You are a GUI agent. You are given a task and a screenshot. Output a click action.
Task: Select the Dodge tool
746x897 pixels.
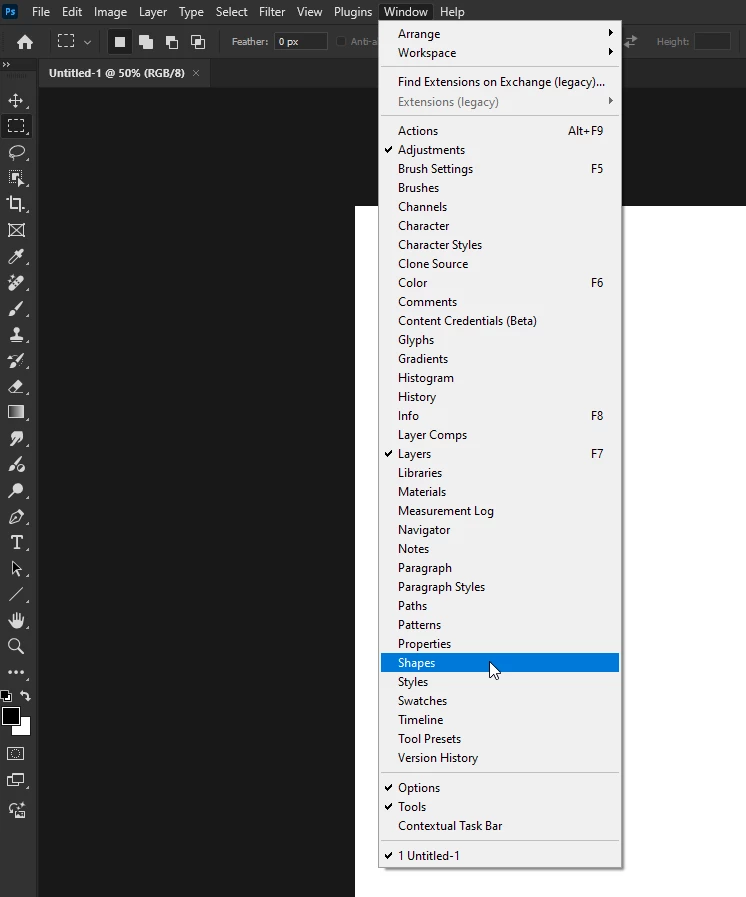click(x=16, y=491)
